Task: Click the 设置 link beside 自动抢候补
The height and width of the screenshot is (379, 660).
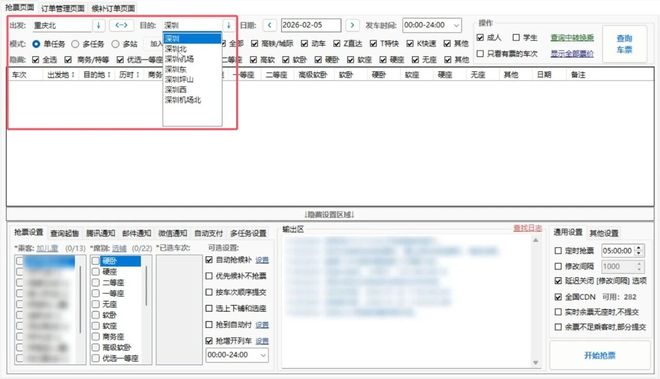Action: click(262, 260)
